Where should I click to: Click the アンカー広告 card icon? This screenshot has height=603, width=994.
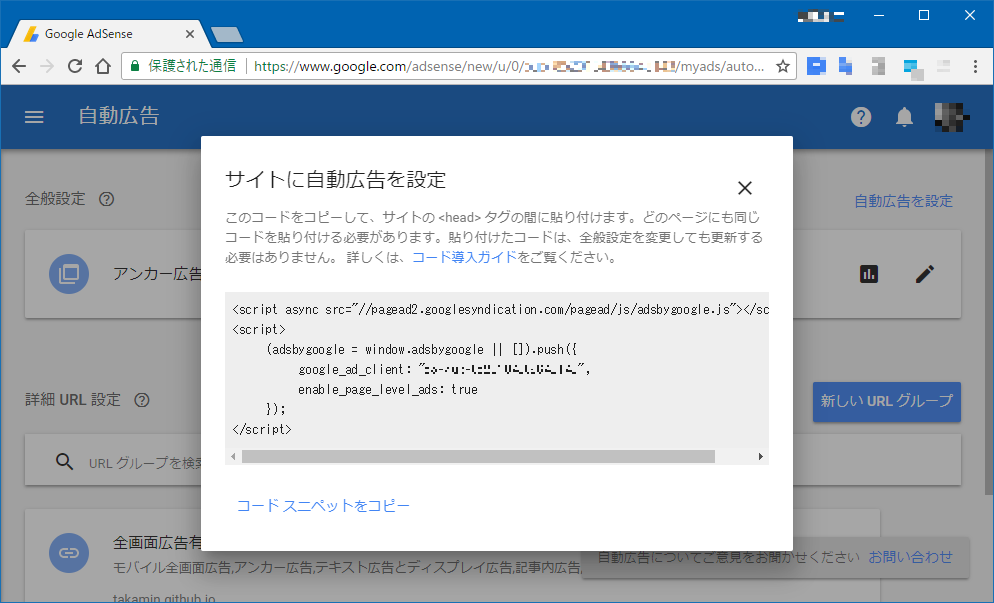click(69, 274)
